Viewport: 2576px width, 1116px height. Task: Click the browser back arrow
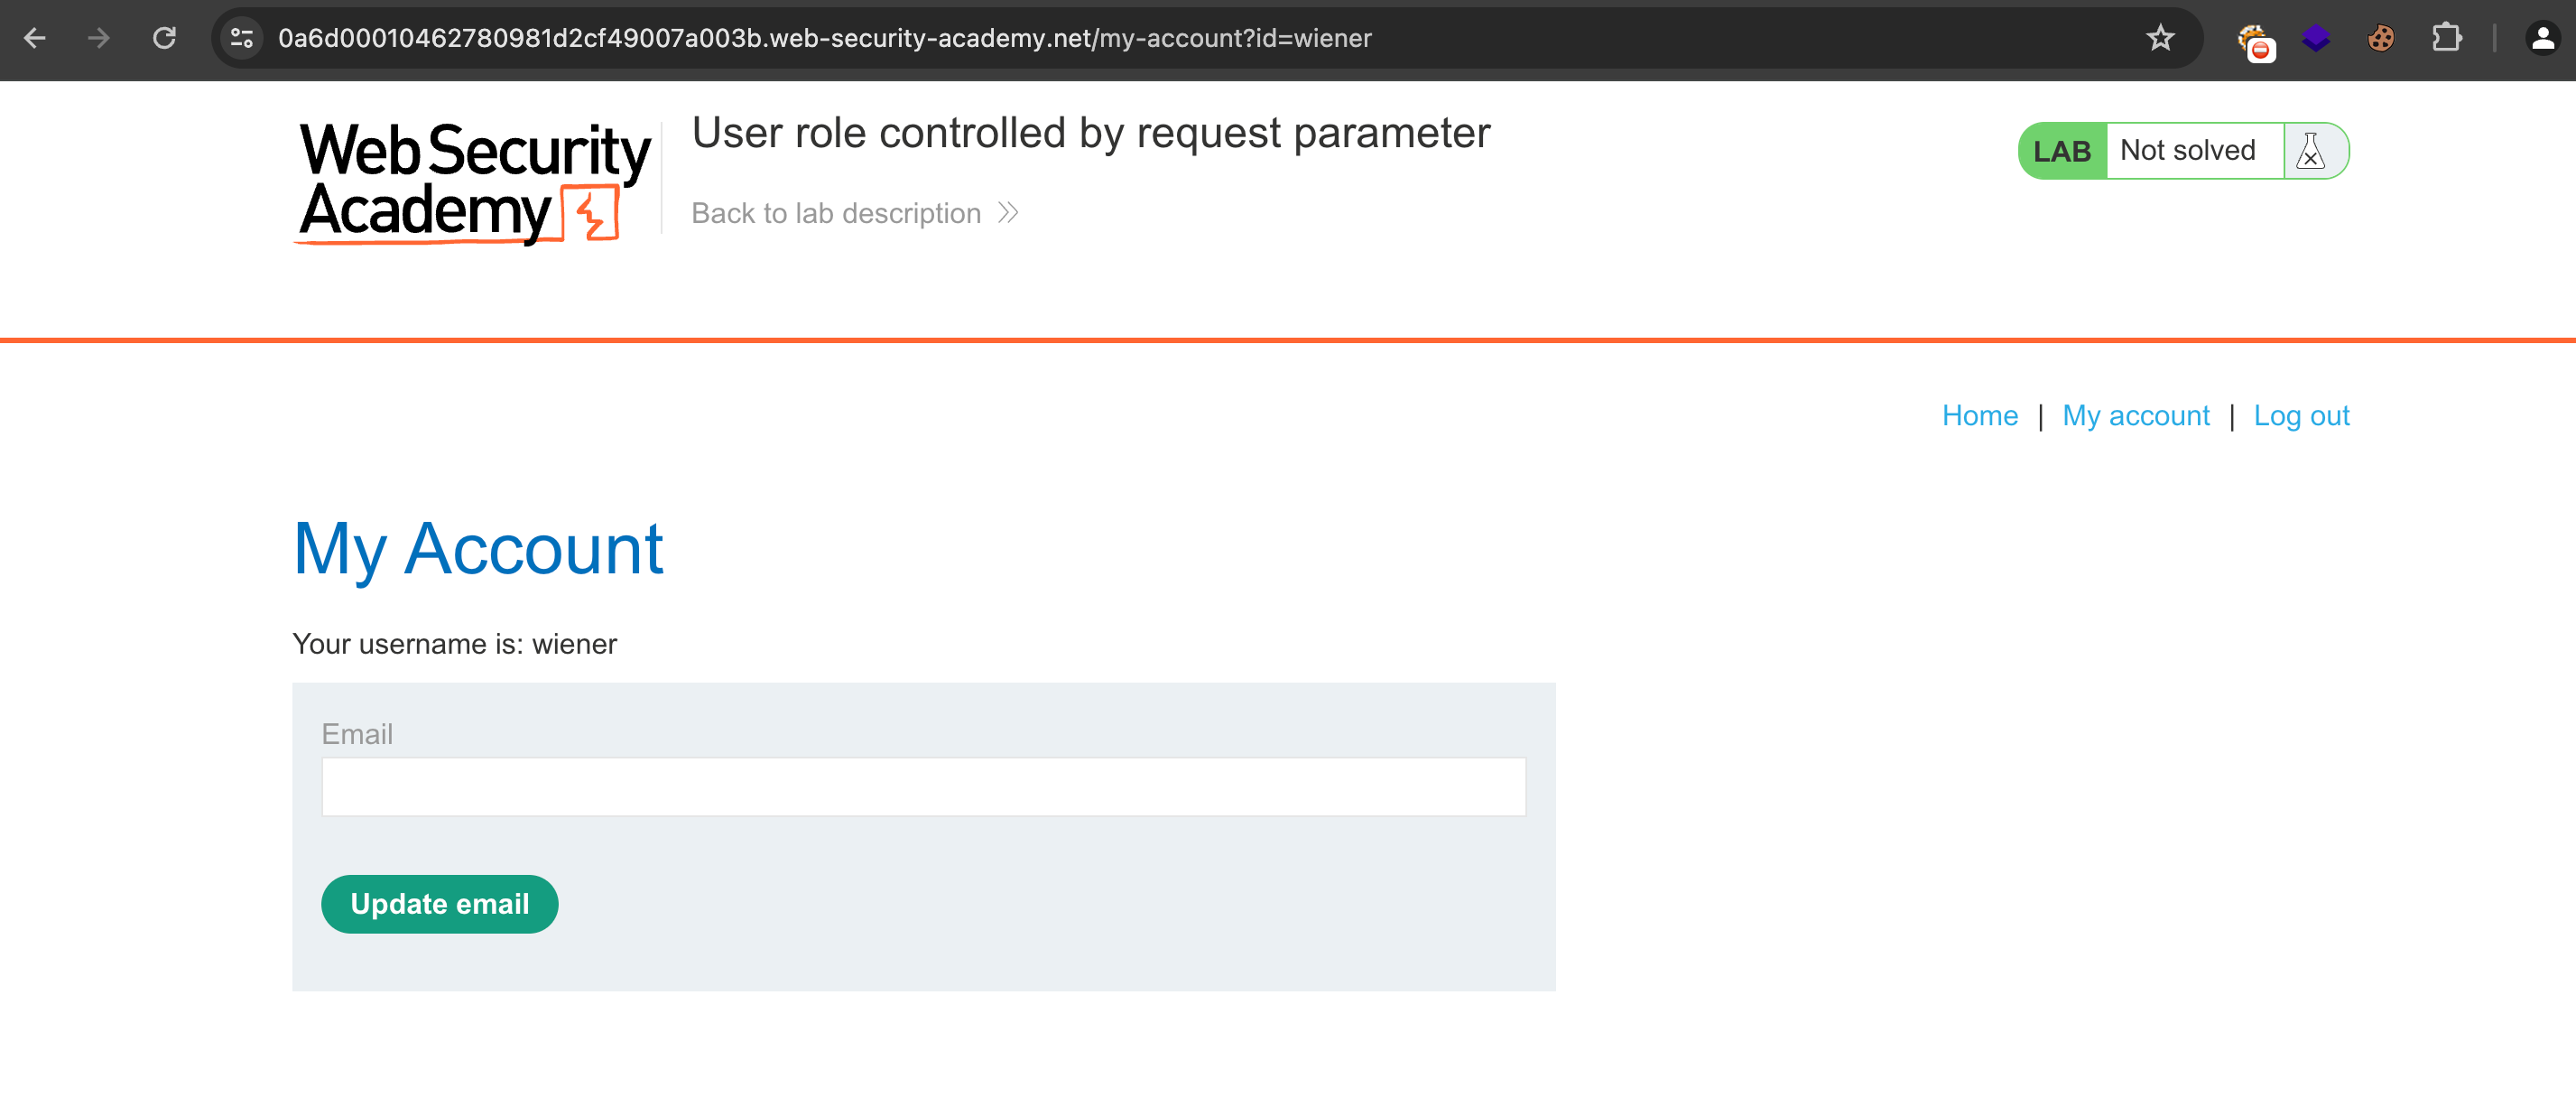click(x=35, y=38)
